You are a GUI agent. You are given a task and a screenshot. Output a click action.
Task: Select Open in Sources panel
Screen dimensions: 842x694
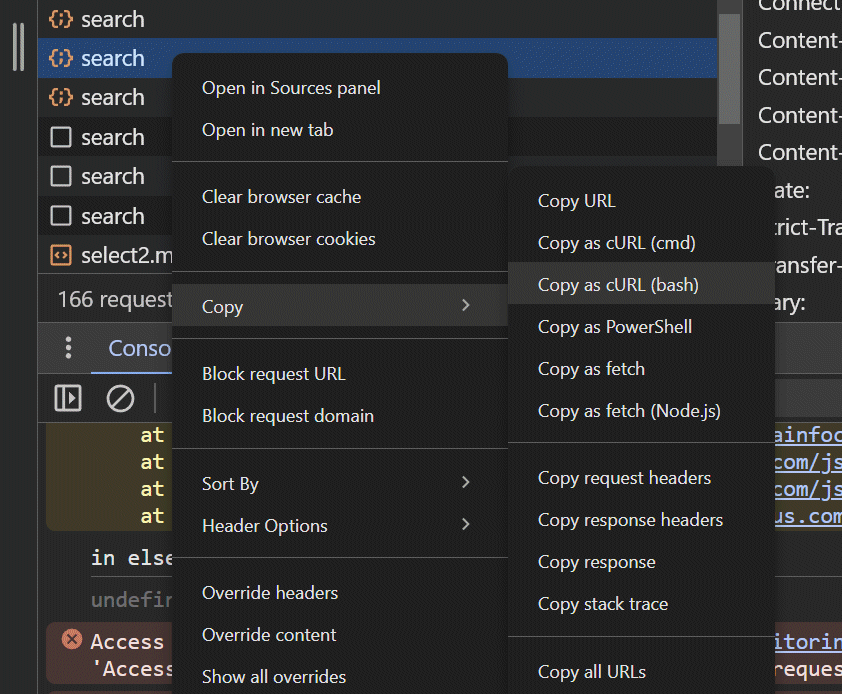coord(291,88)
